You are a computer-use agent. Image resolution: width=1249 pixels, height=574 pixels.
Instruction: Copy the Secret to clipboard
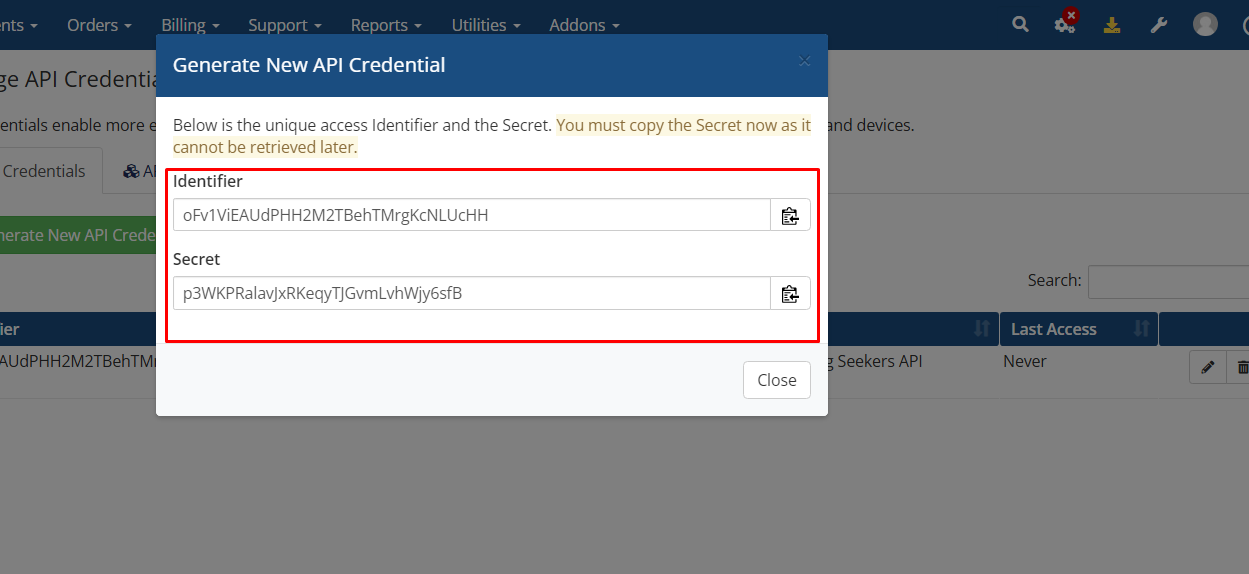[790, 293]
